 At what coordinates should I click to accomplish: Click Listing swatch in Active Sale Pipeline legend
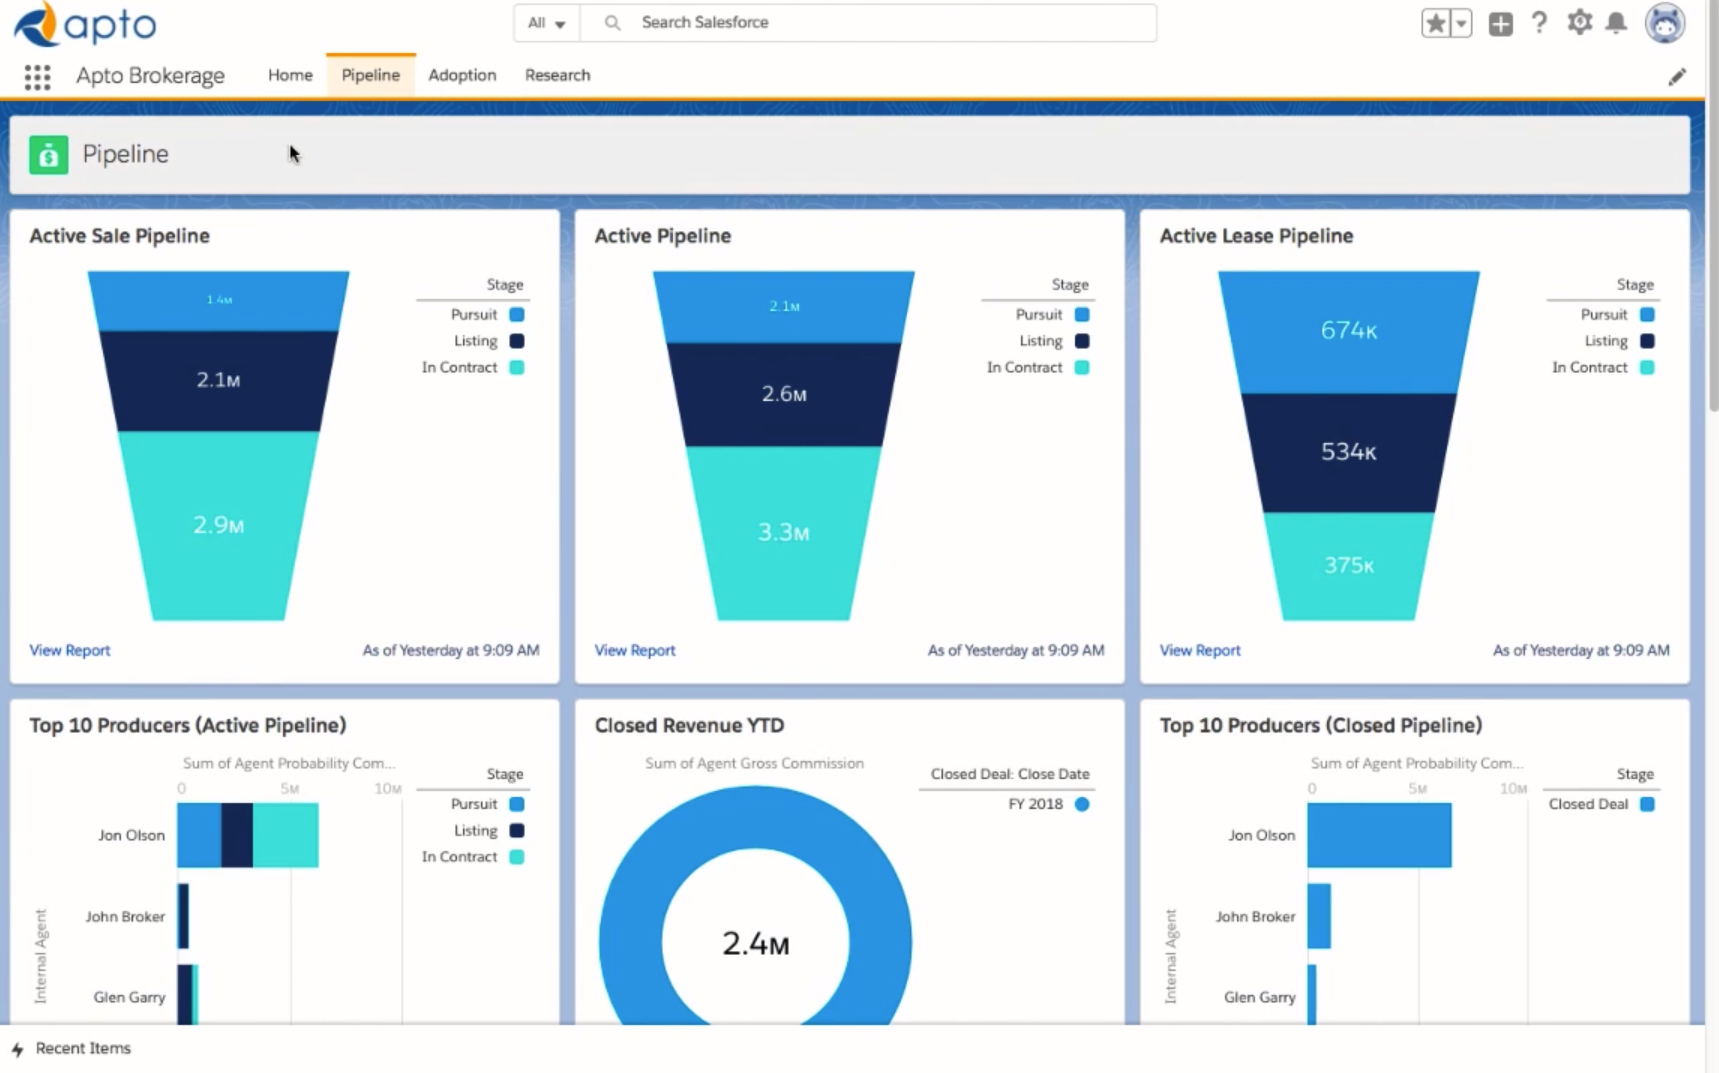tap(517, 341)
